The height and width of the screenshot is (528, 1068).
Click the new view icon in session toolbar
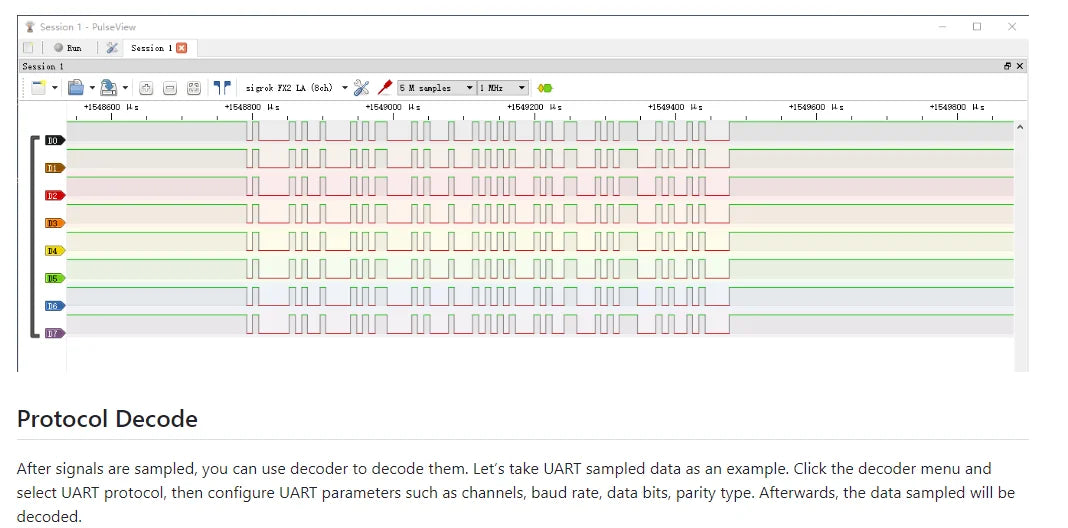39,88
